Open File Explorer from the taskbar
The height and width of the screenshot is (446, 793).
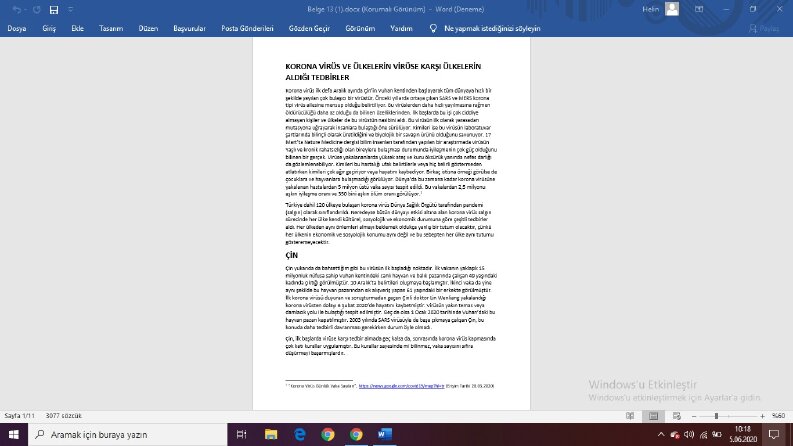coord(271,434)
